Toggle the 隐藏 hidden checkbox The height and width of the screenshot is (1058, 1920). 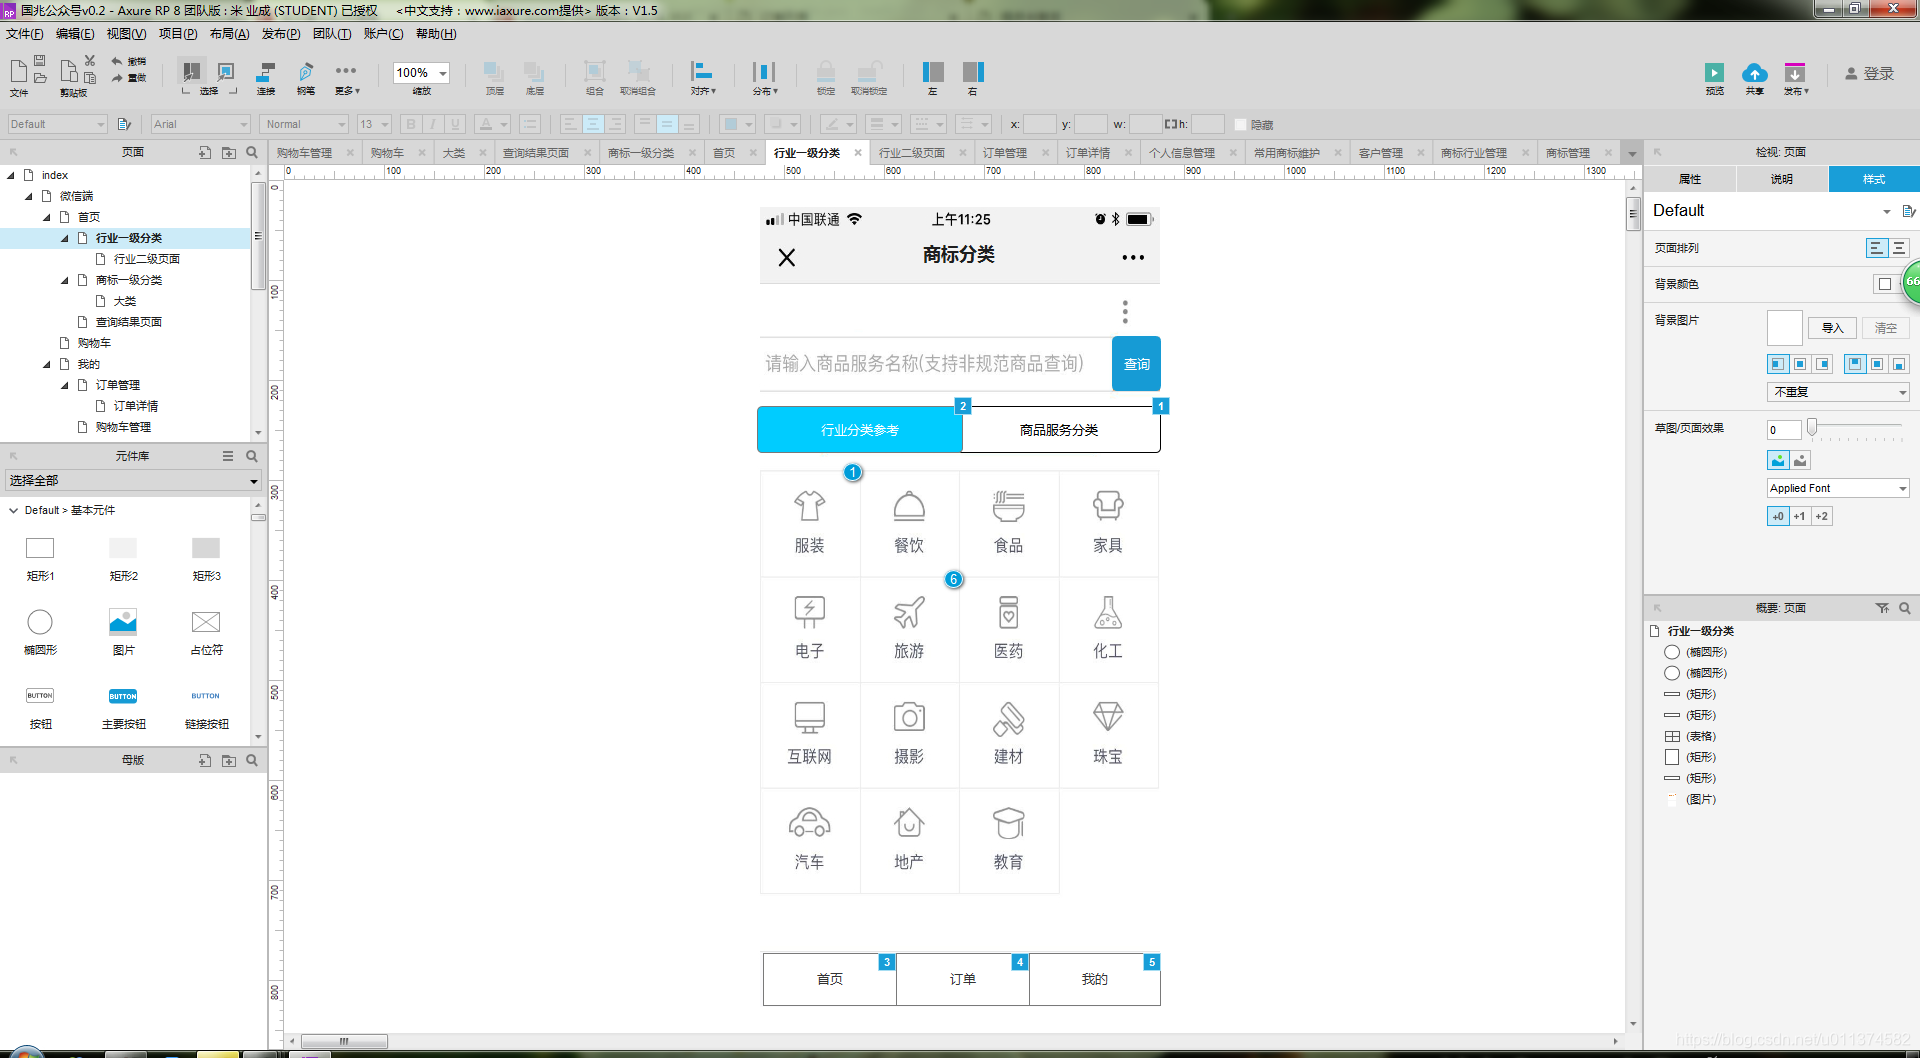tap(1240, 124)
